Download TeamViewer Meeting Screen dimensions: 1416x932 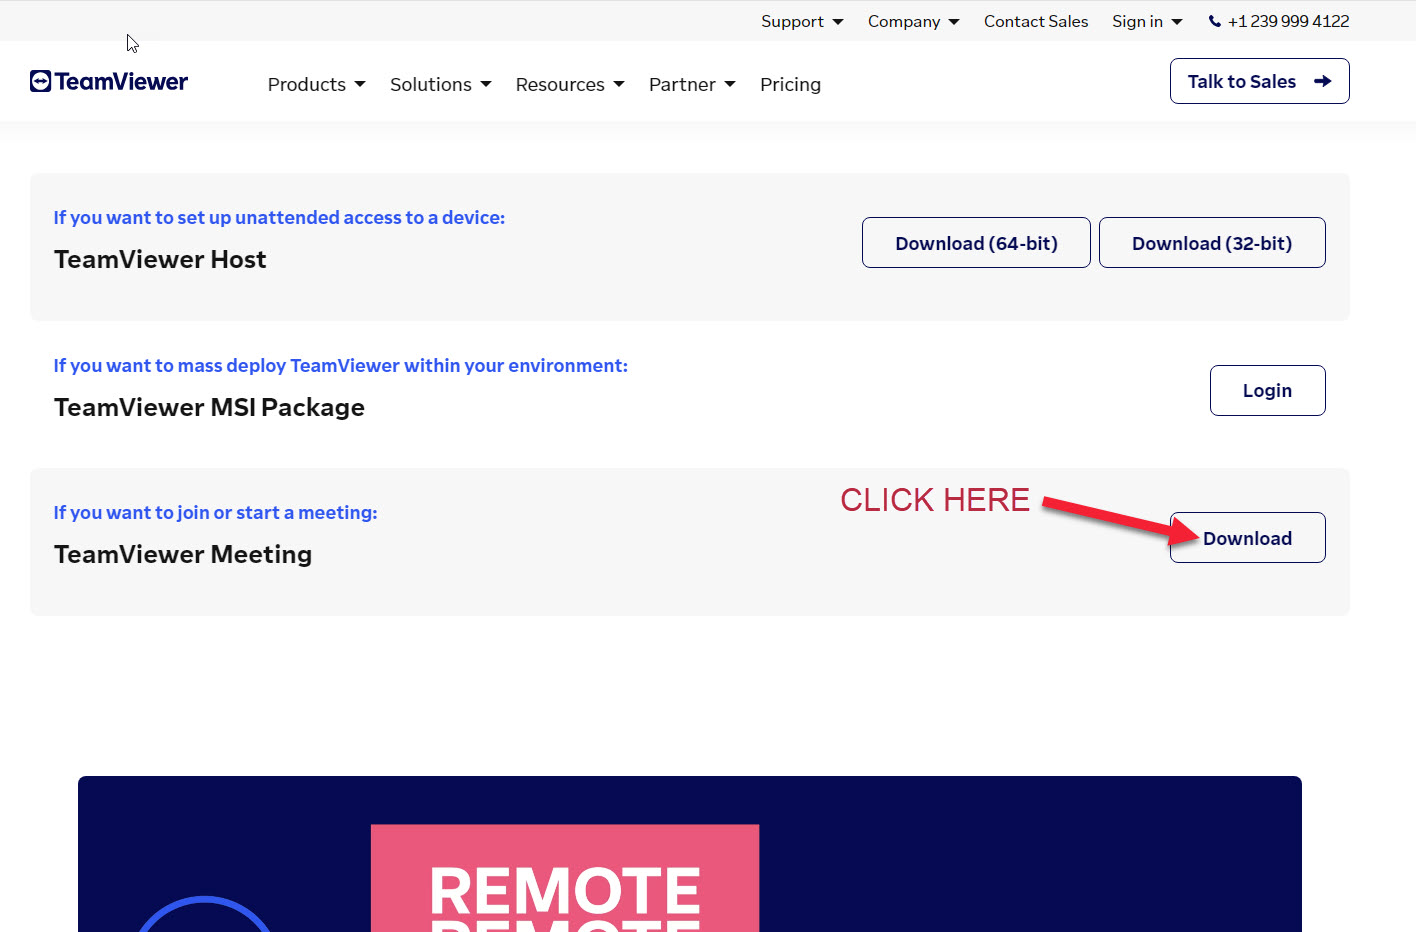point(1248,537)
